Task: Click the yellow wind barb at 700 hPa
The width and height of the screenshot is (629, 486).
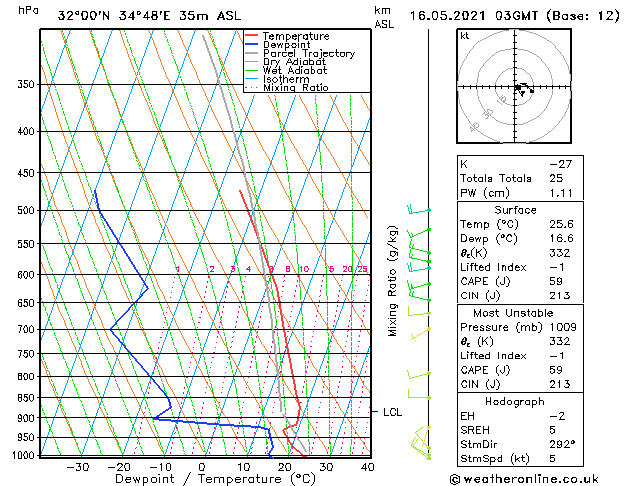Action: pos(420,334)
